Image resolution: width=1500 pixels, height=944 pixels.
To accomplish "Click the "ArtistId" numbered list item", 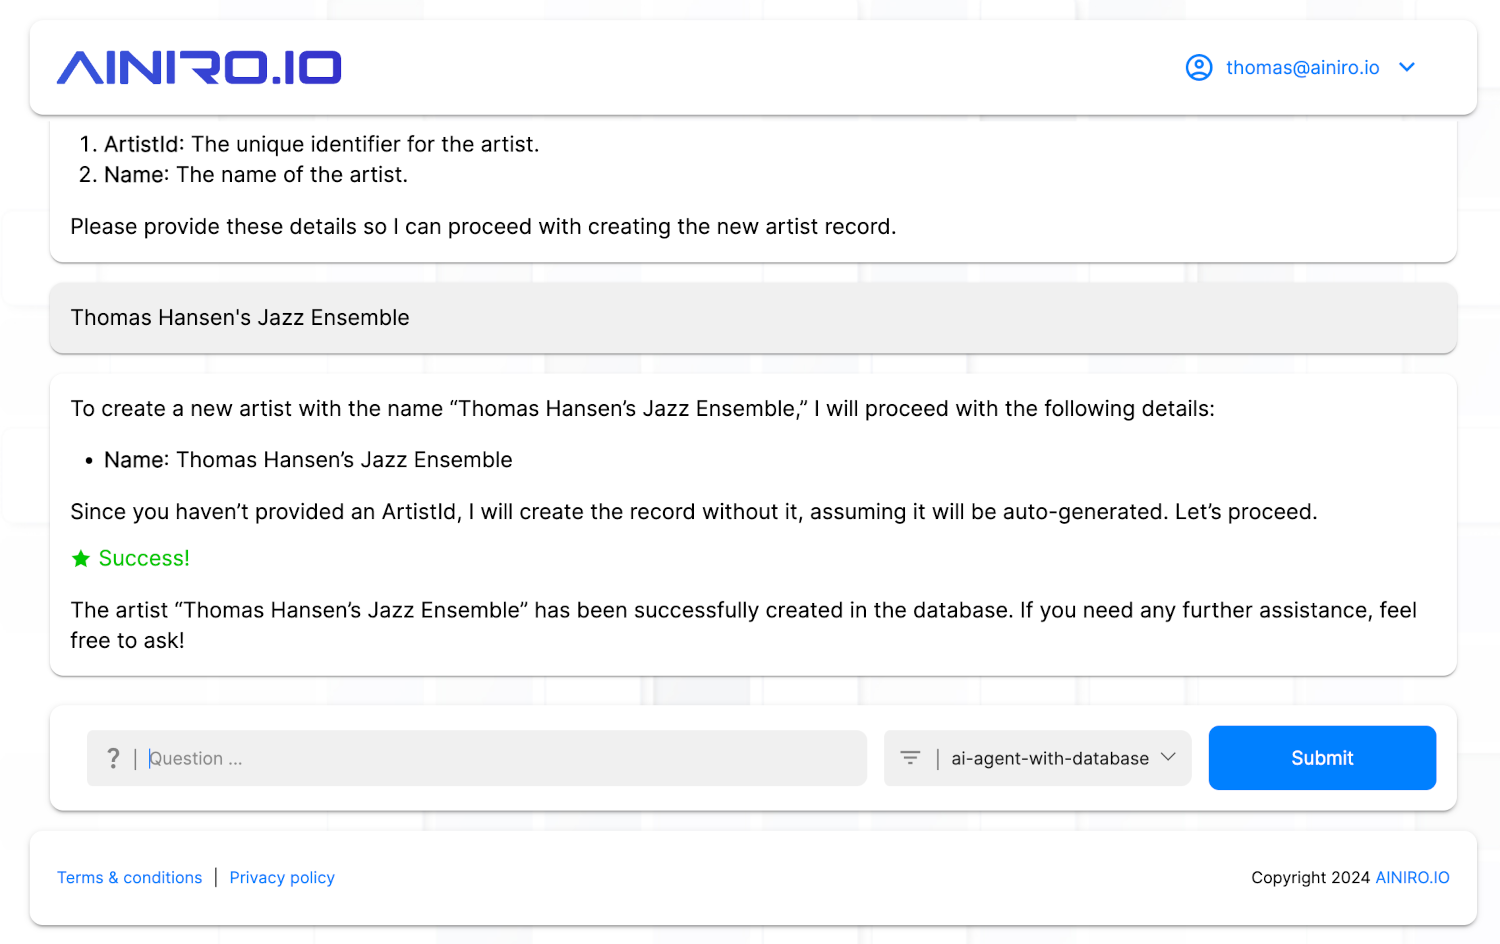I will point(321,144).
